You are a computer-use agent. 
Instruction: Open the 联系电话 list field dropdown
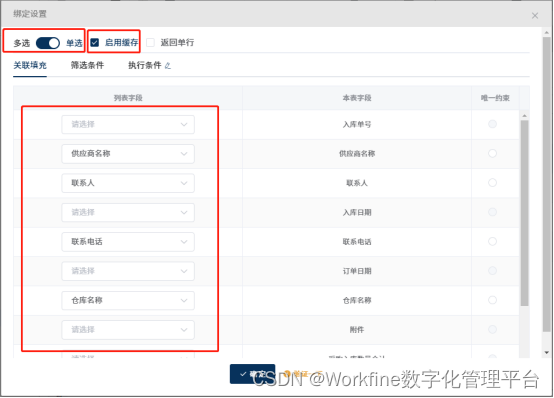[x=128, y=242]
